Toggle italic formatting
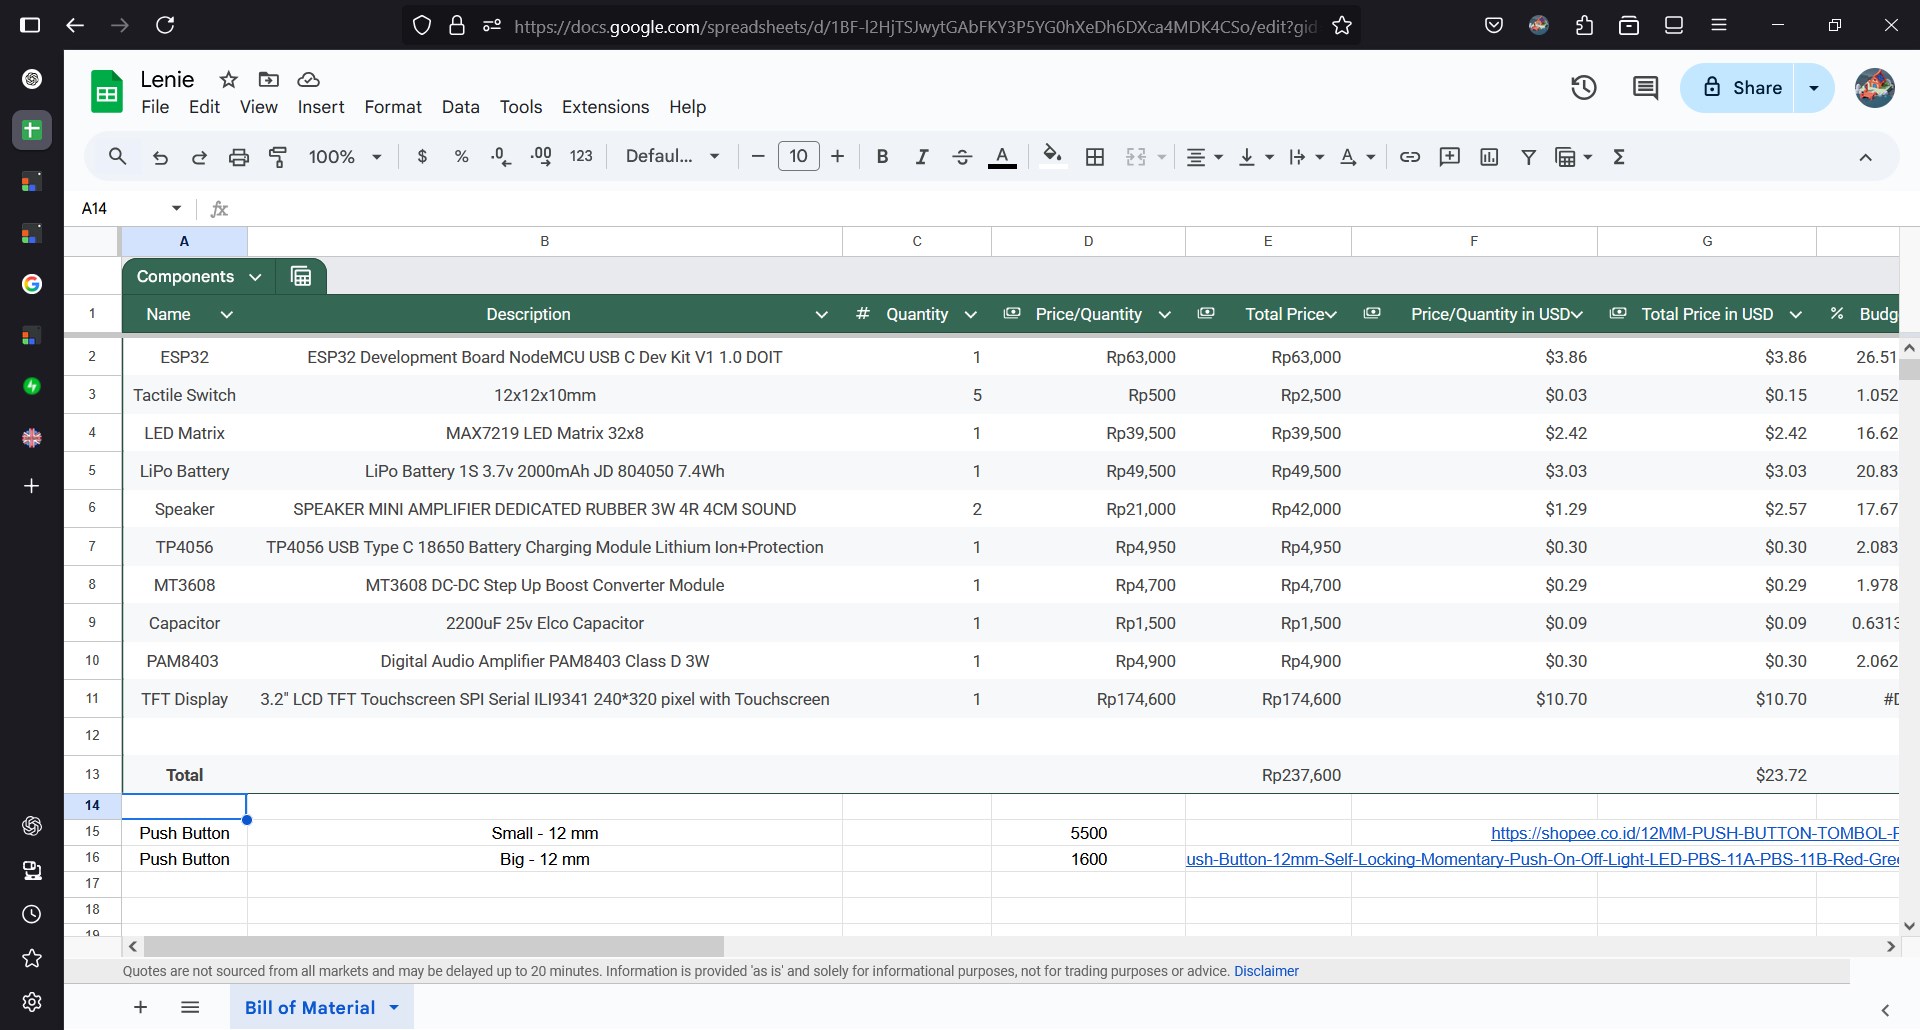The width and height of the screenshot is (1920, 1030). (x=922, y=157)
